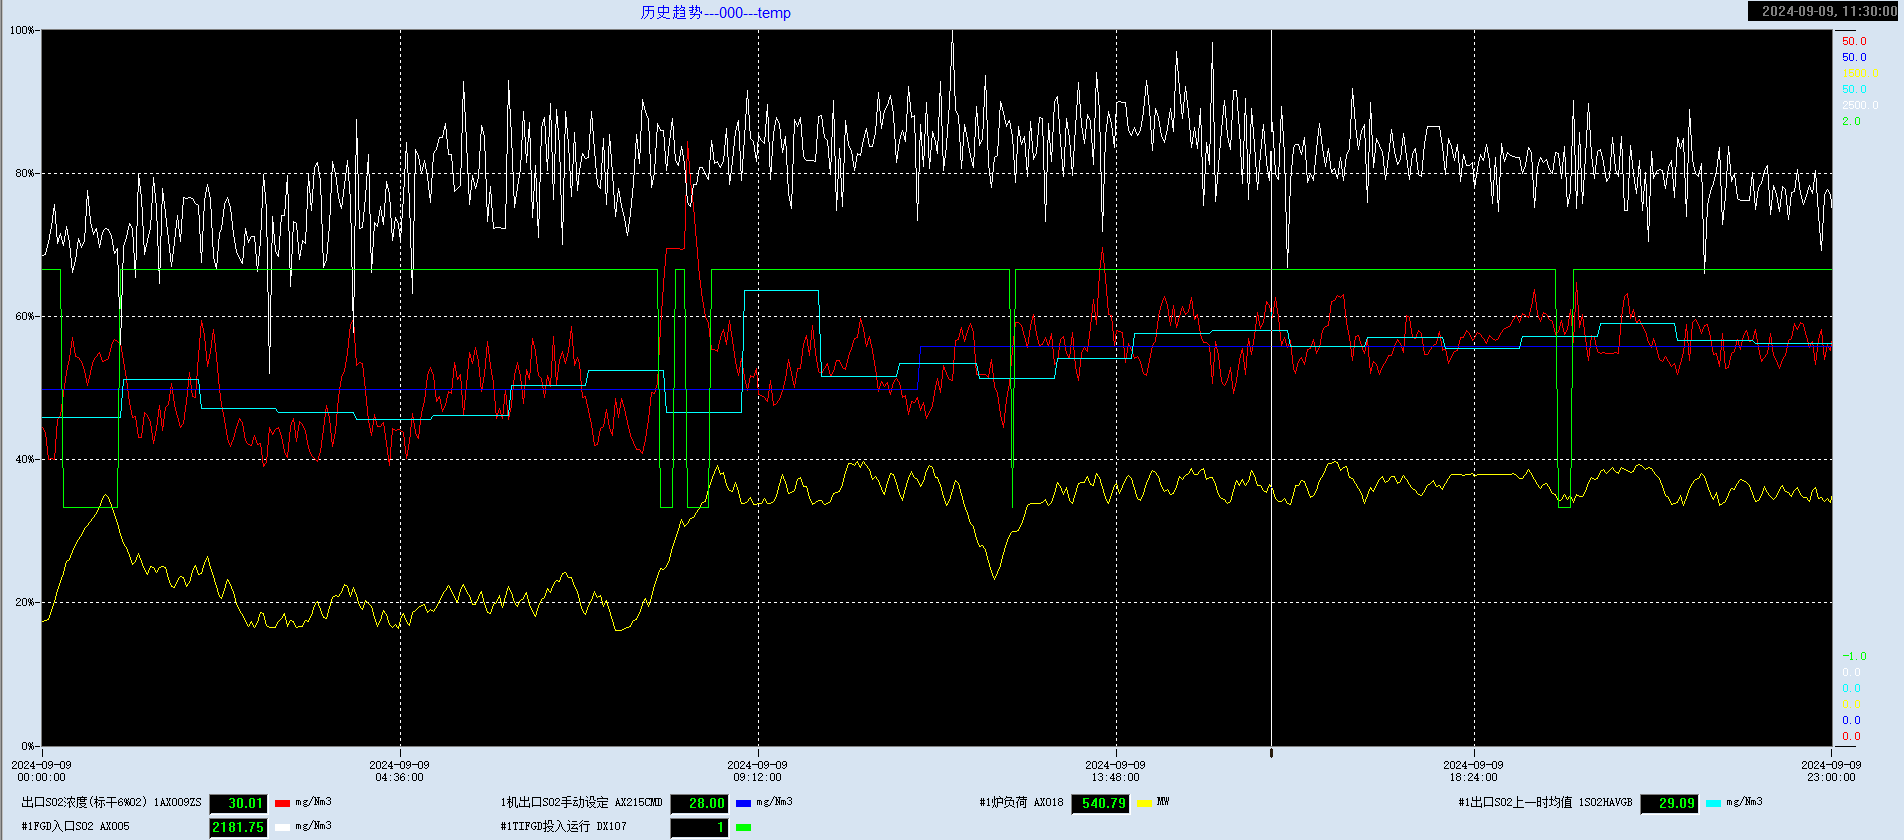Viewport: 1904px width, 840px height.
Task: Click the time axis label 13:48:00
Action: (x=1116, y=777)
